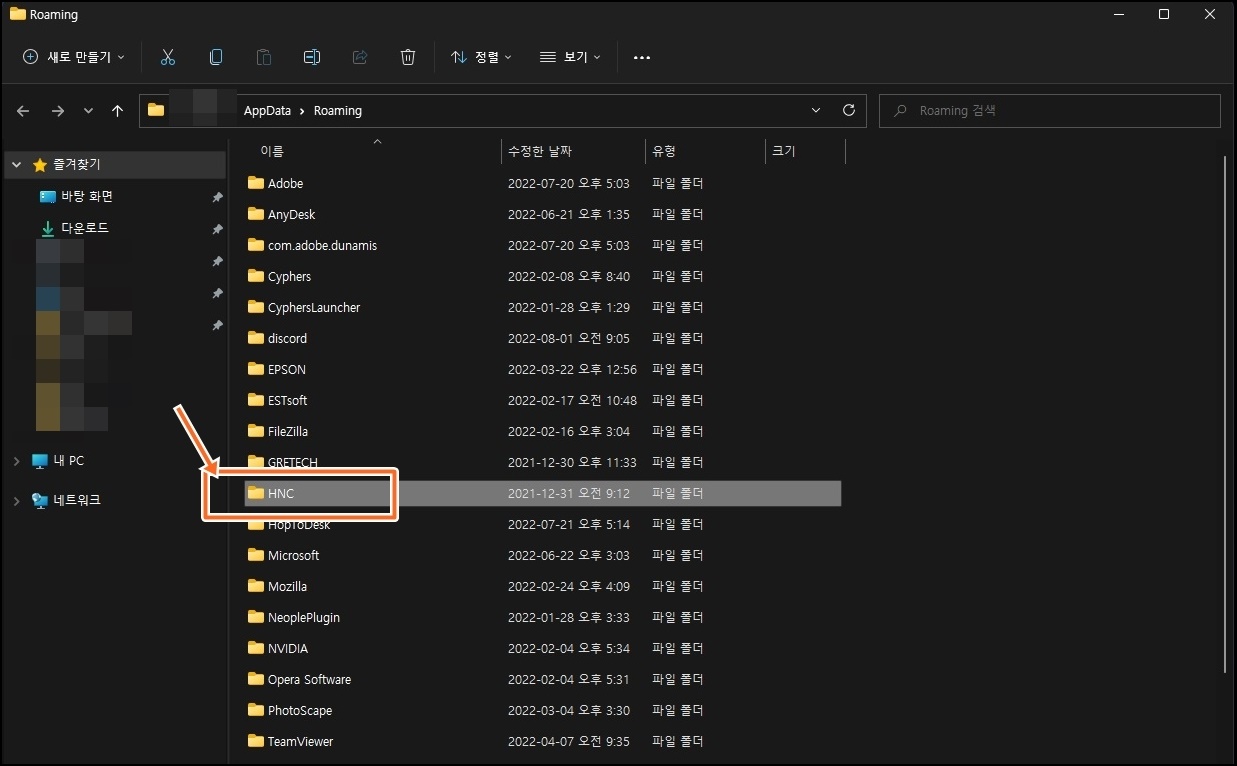The height and width of the screenshot is (766, 1237).
Task: Select the Microsoft folder name
Action: pyautogui.click(x=293, y=555)
